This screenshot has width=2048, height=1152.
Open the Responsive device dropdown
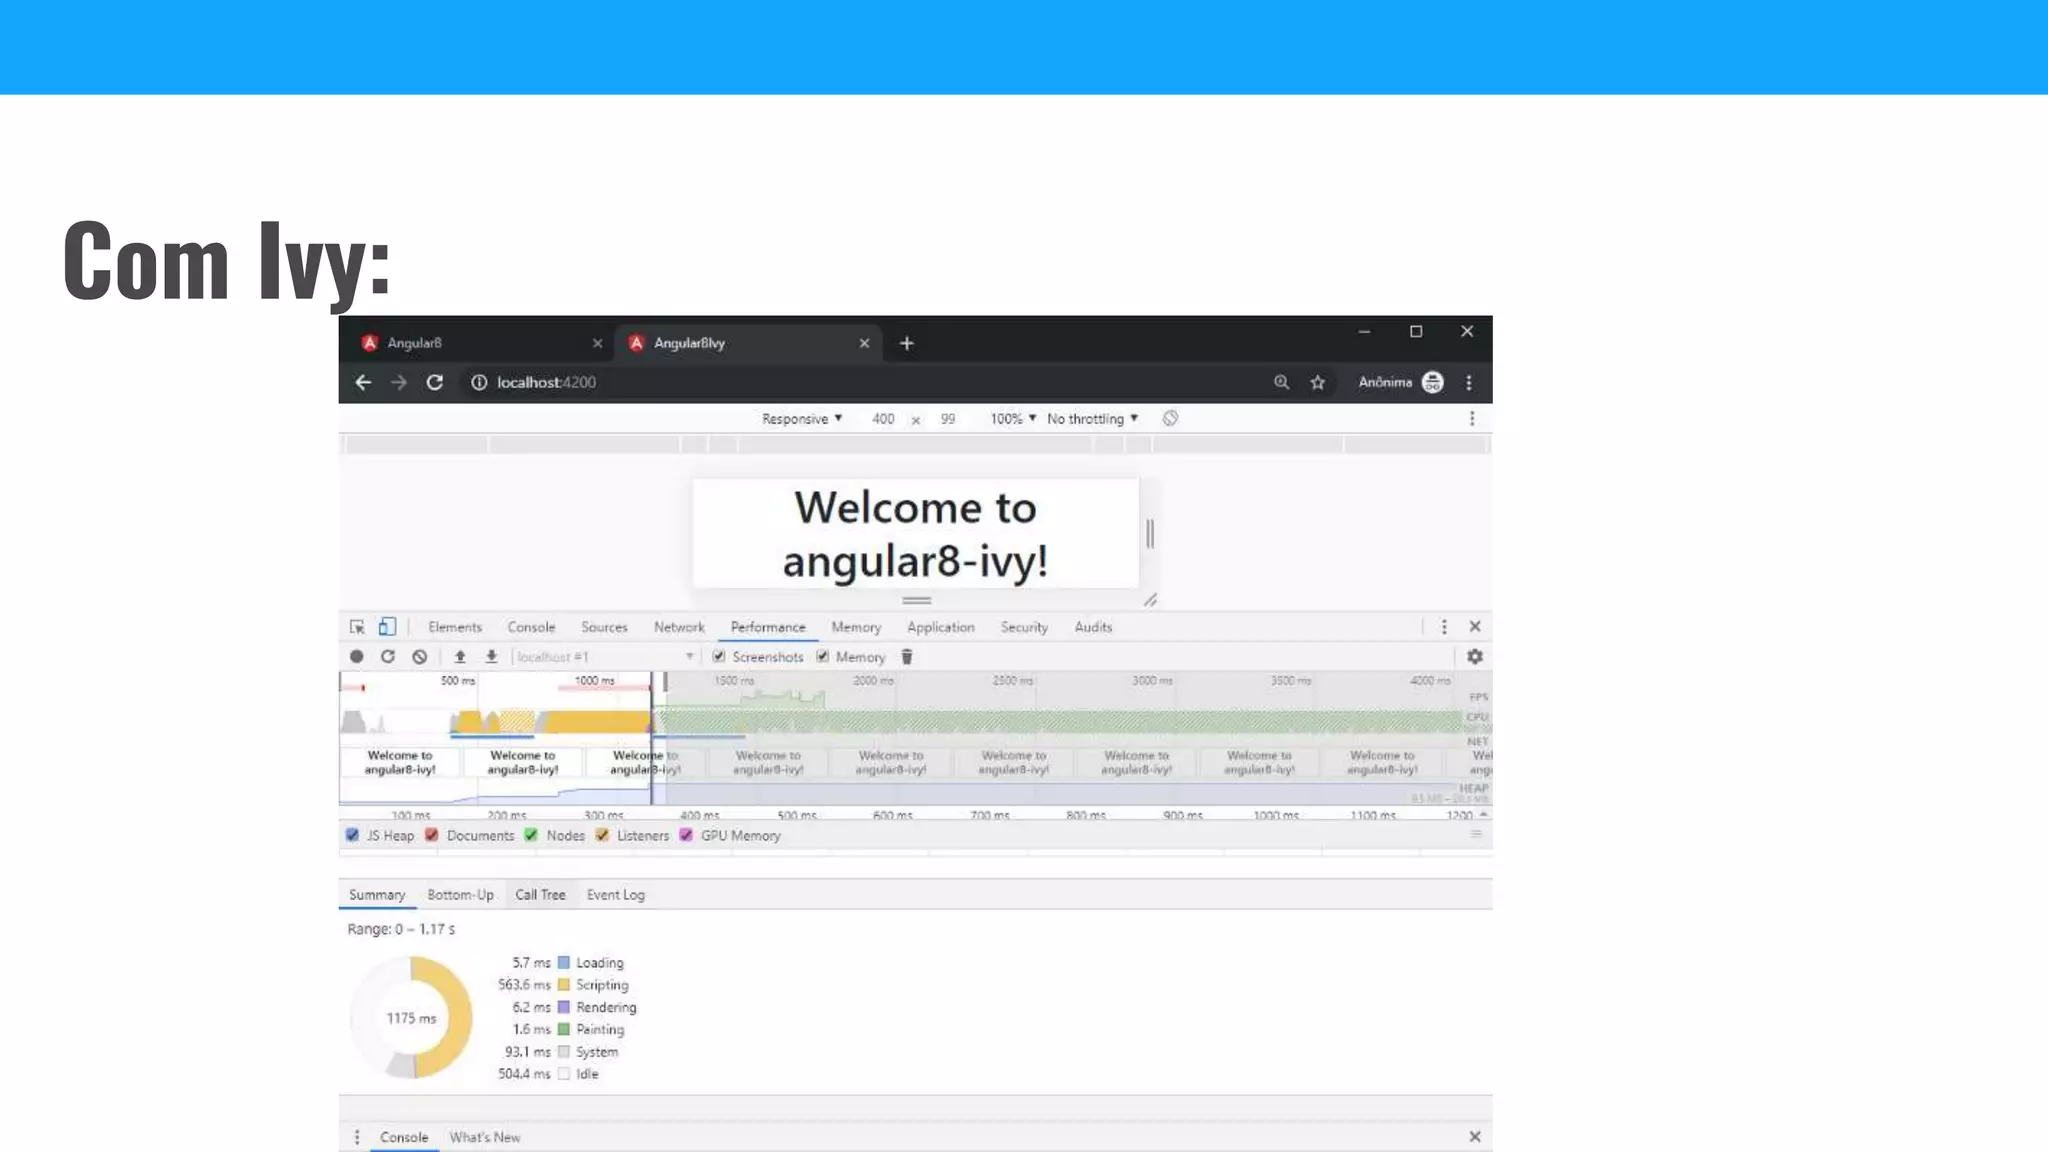(801, 419)
